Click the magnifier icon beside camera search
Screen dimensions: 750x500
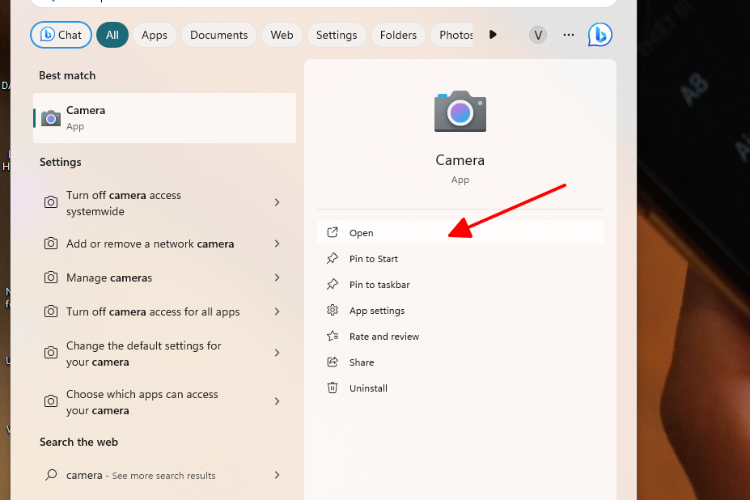51,475
